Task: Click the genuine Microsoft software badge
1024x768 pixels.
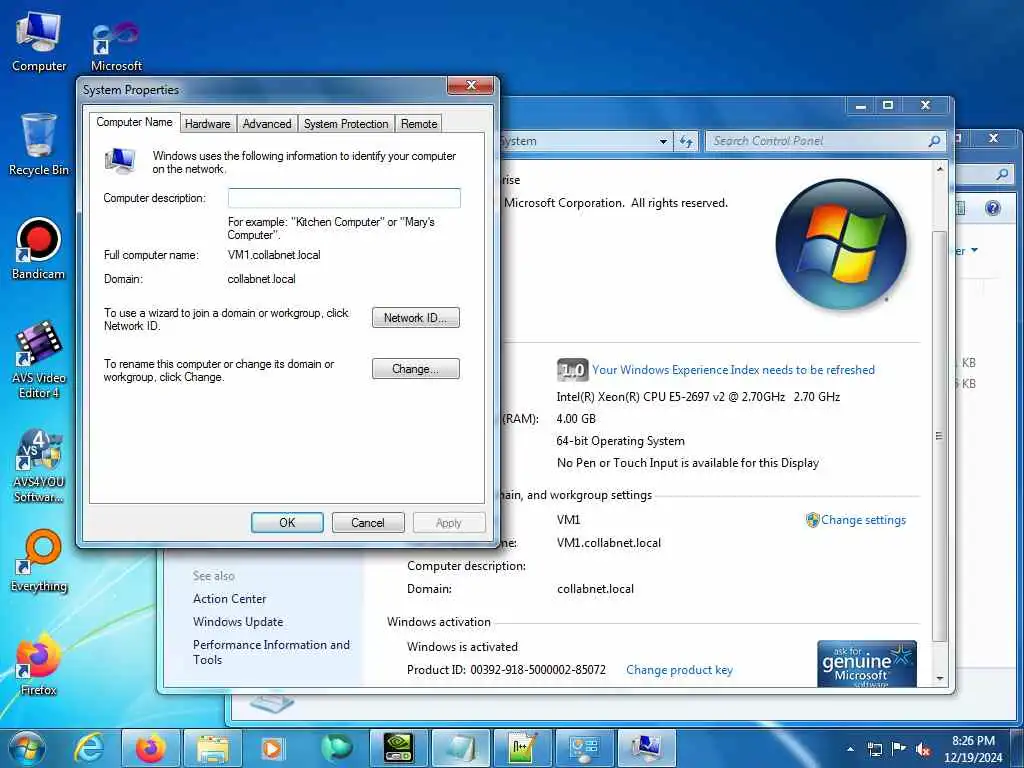Action: tap(867, 664)
